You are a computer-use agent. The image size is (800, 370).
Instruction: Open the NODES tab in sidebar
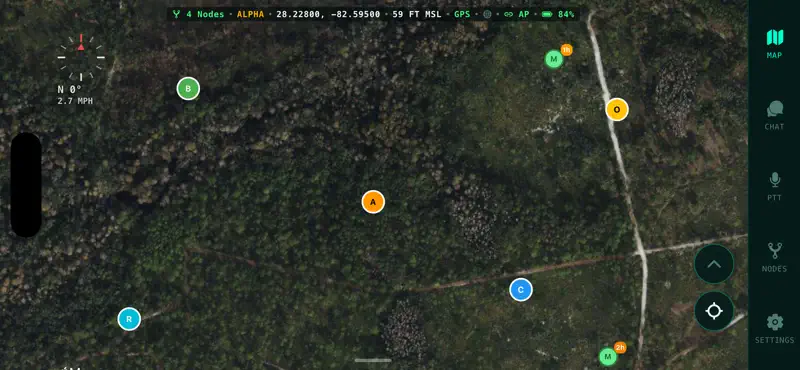pos(774,257)
